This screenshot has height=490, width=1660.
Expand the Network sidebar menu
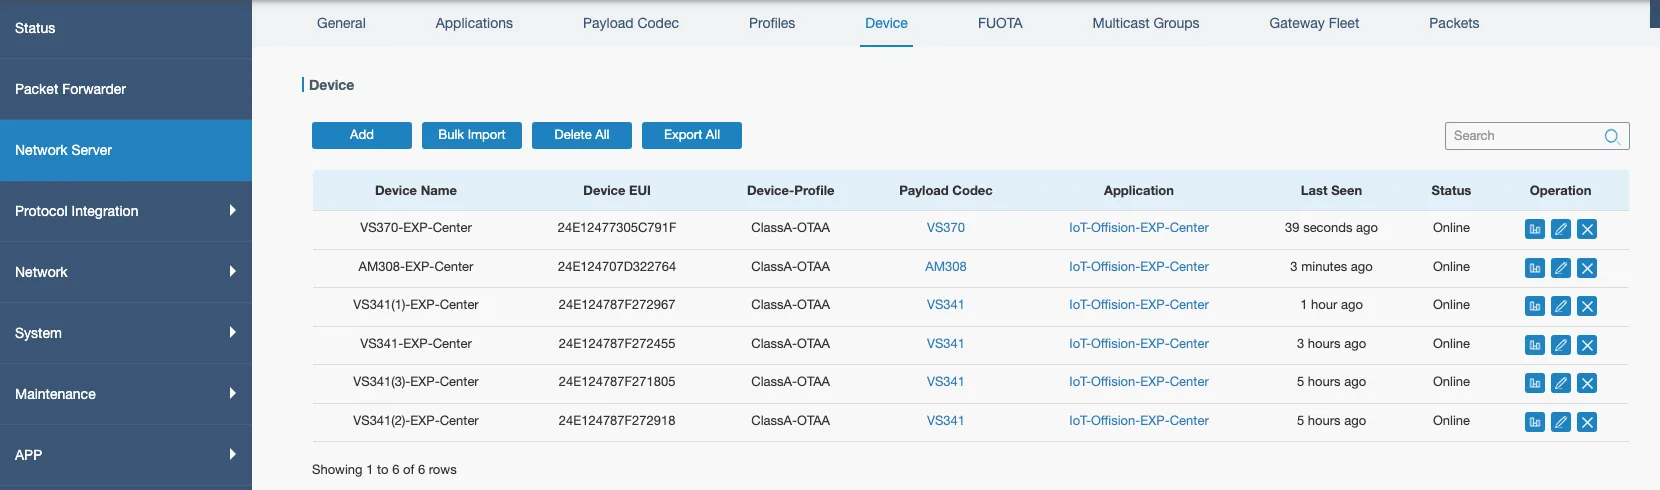coord(126,272)
